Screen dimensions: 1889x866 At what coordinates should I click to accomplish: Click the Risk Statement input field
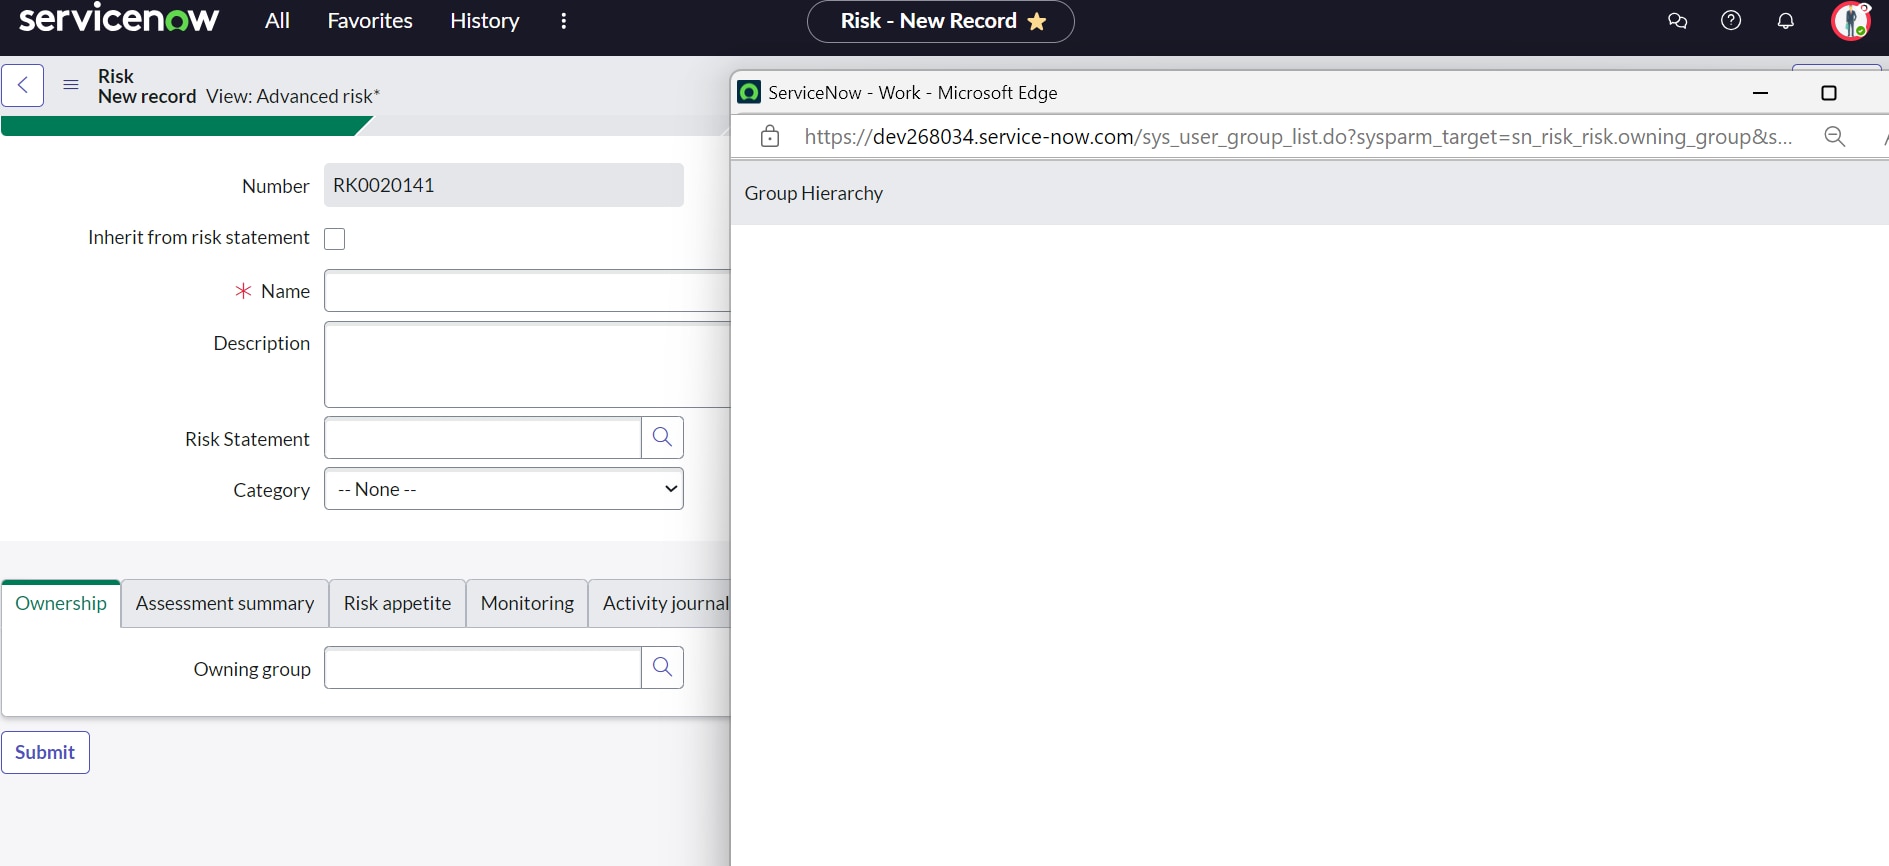483,438
